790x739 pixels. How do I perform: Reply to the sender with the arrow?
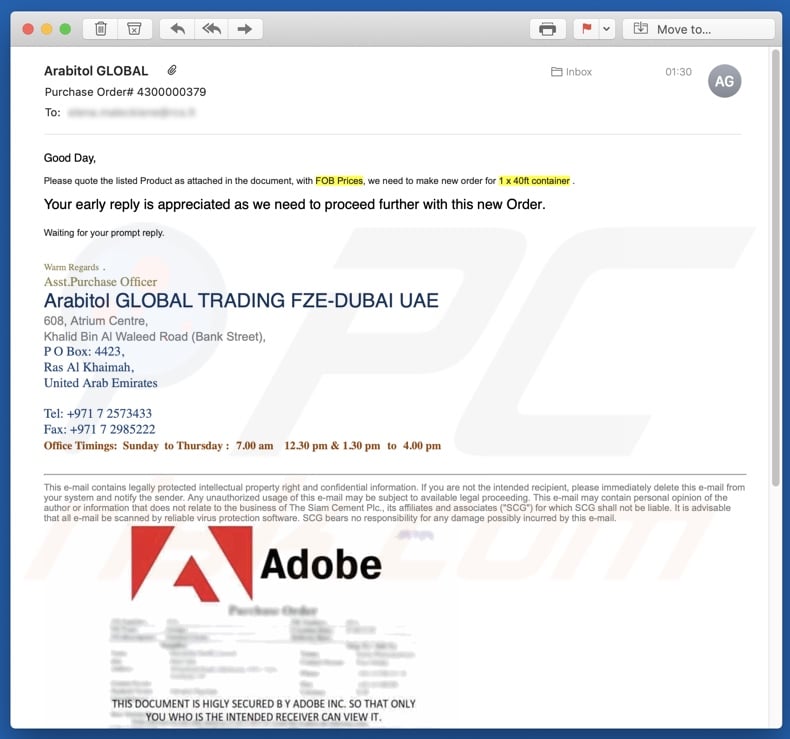tap(177, 29)
